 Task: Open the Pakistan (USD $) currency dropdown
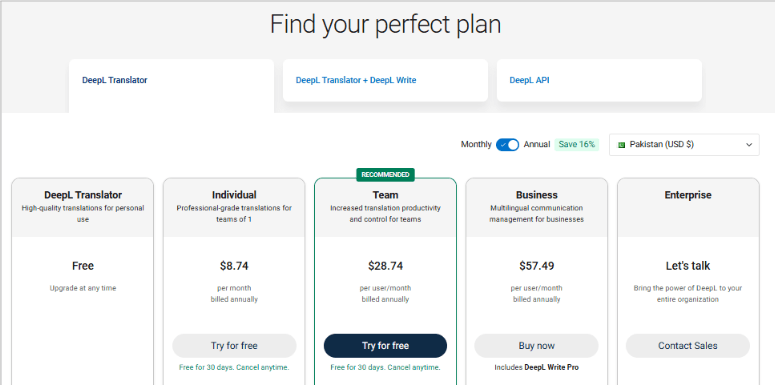tap(684, 145)
